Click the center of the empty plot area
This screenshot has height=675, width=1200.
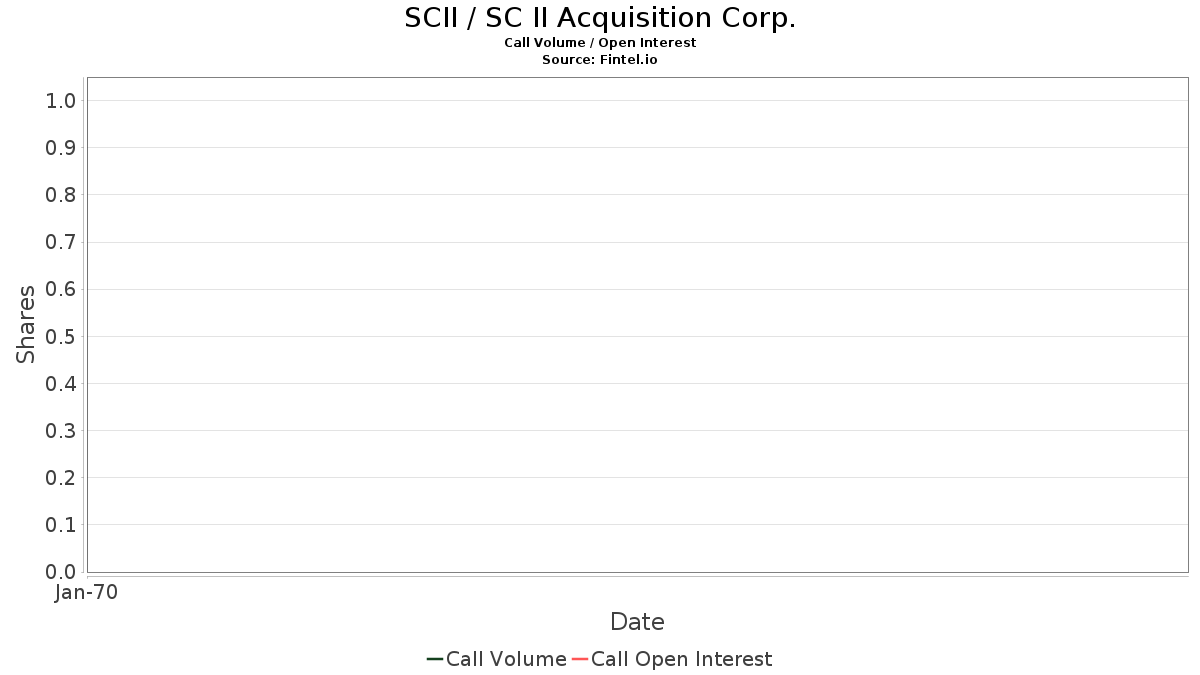pyautogui.click(x=637, y=325)
